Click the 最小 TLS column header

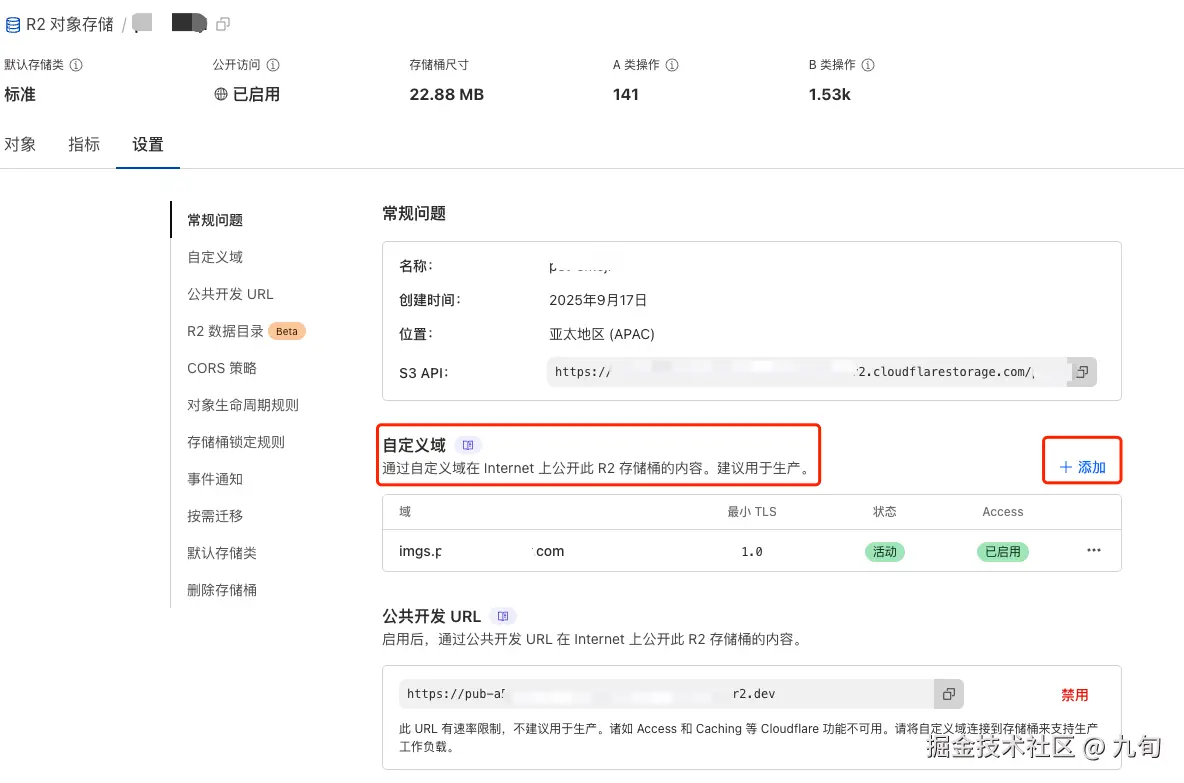coord(751,511)
